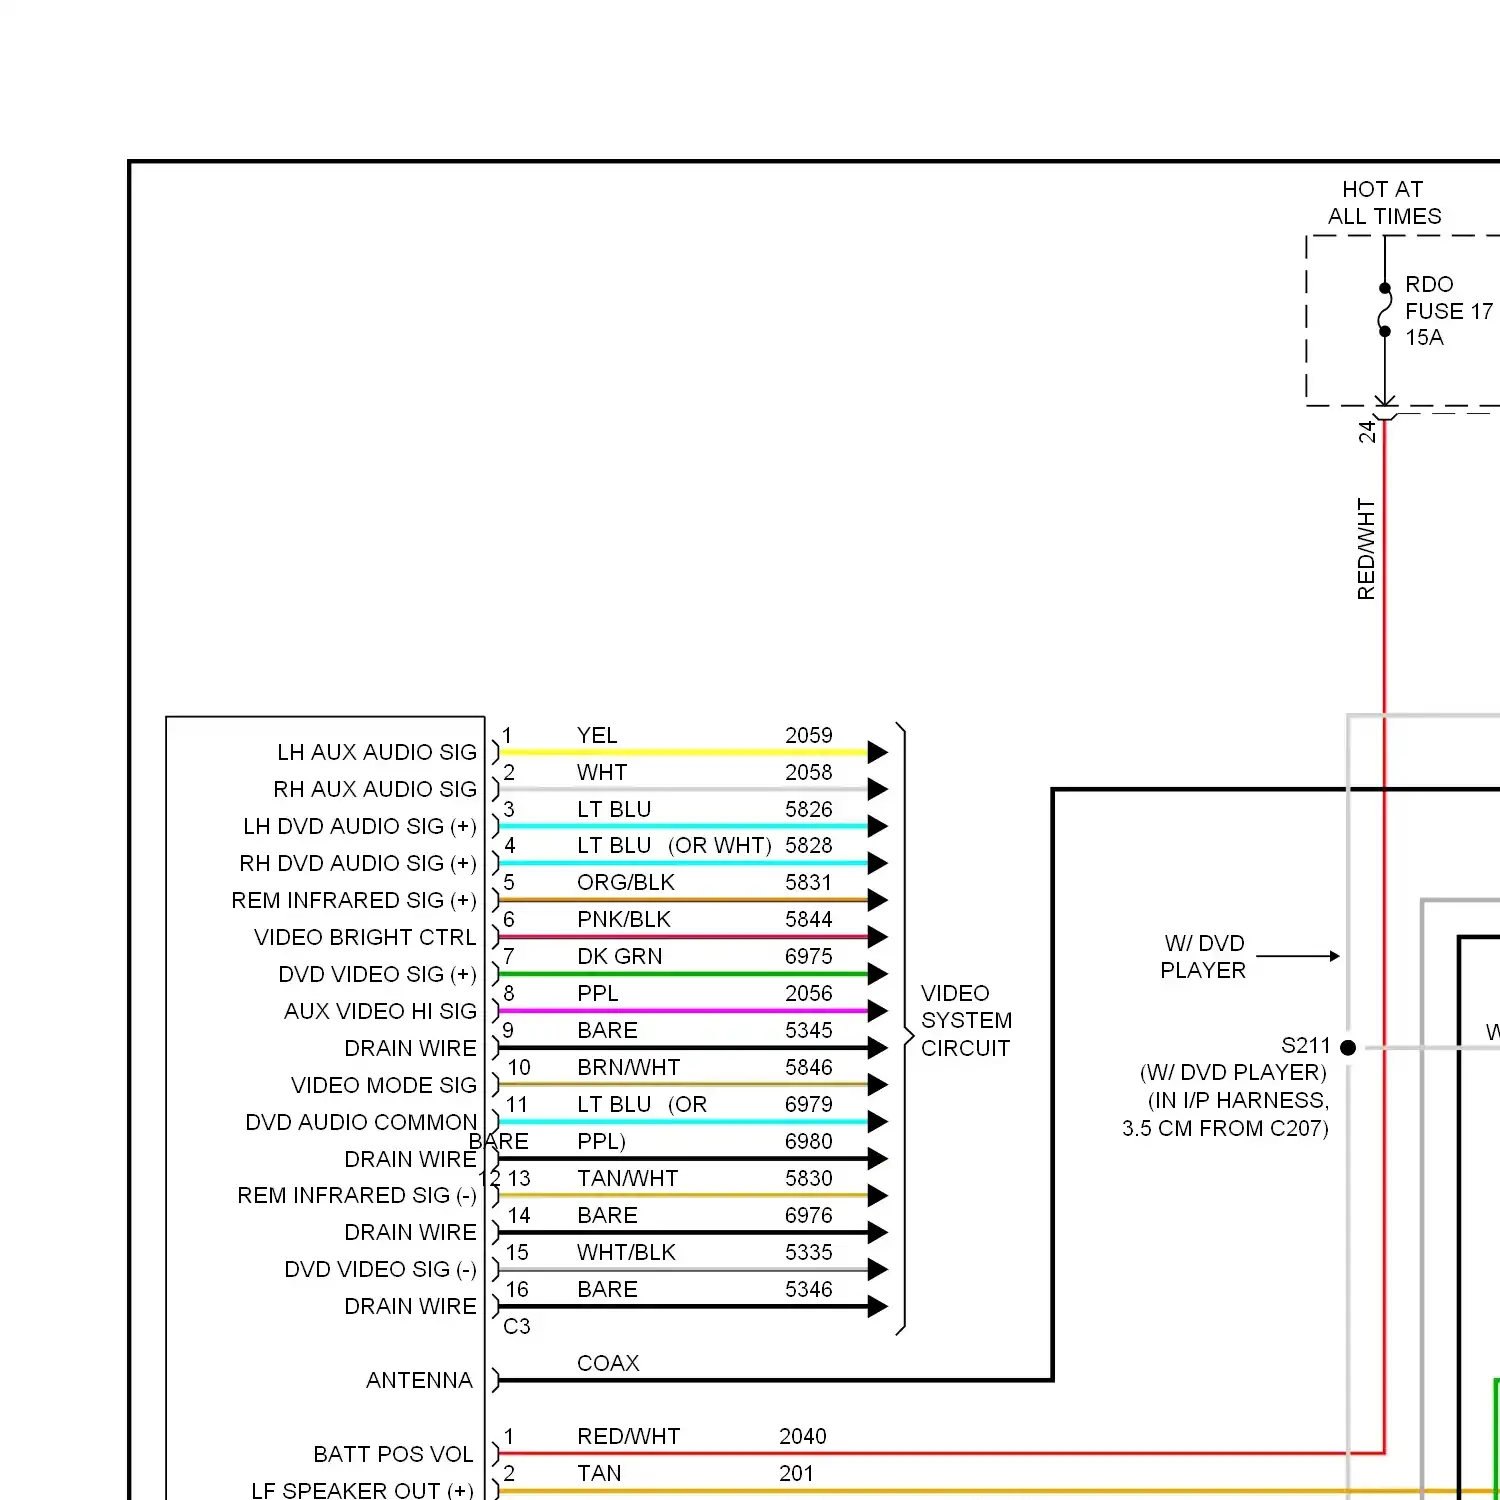Click circuit number 5346
The width and height of the screenshot is (1500, 1500).
point(808,1289)
